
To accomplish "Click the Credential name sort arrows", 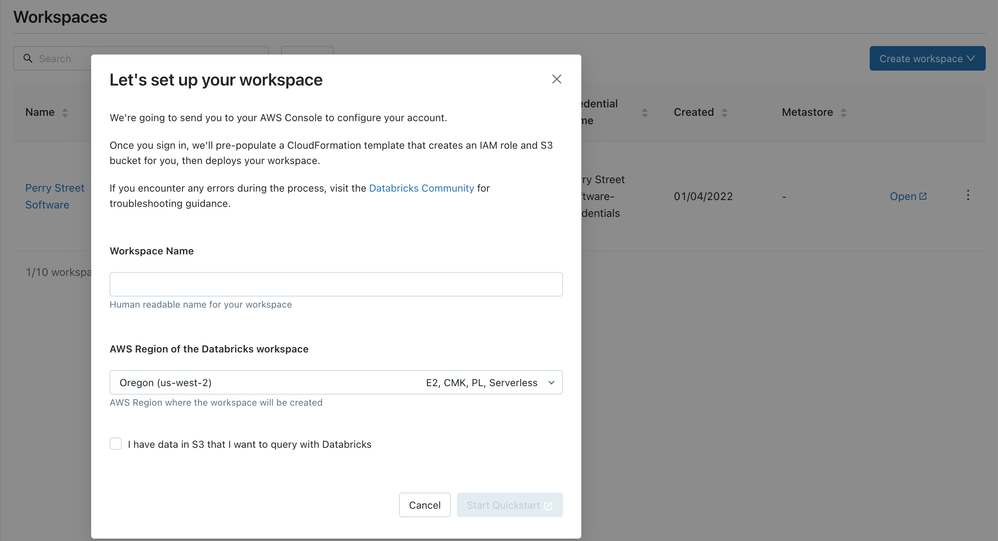I will [645, 113].
